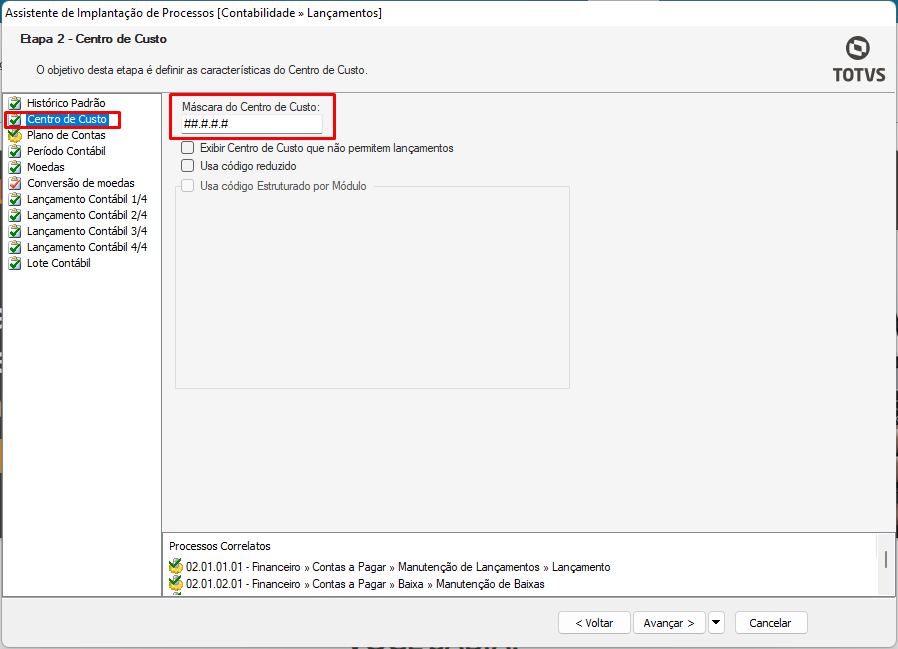The image size is (898, 649).
Task: Click the Voltar button
Action: [594, 623]
